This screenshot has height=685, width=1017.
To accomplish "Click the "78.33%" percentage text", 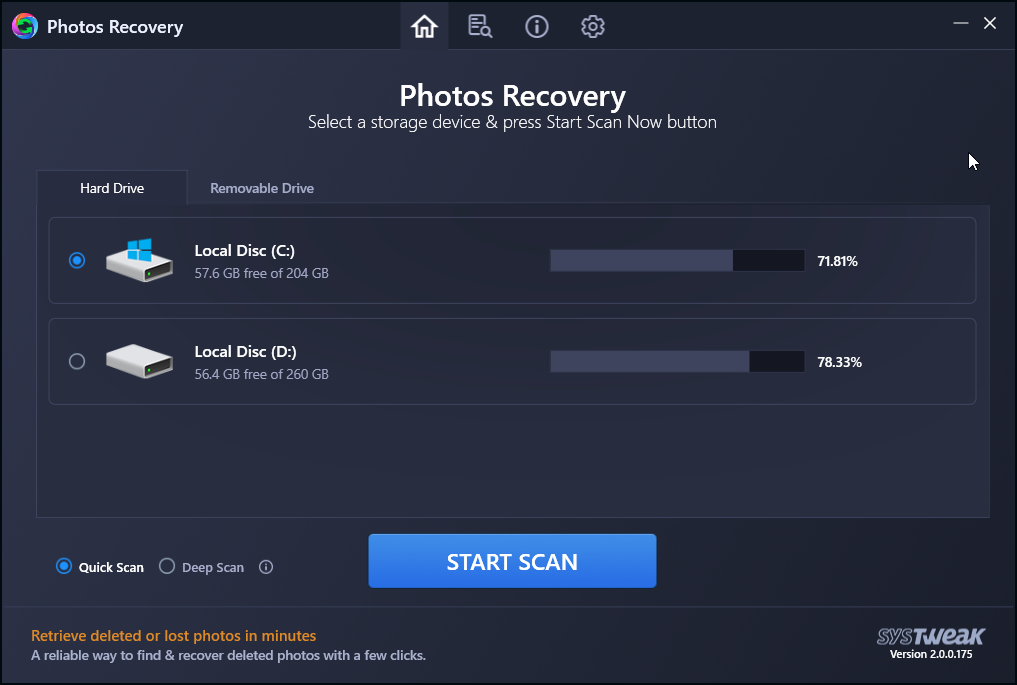I will coord(839,362).
